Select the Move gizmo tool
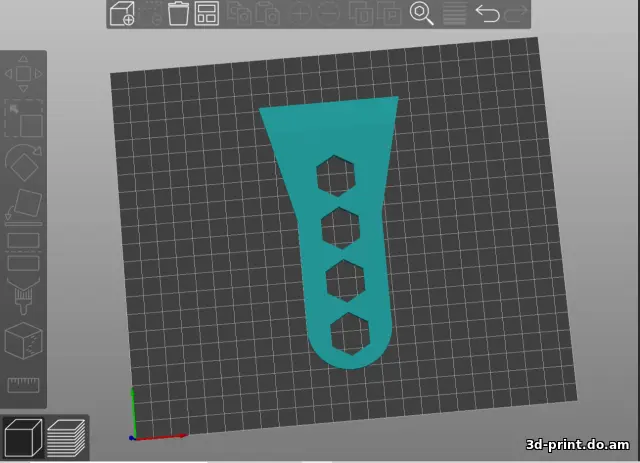Viewport: 640px width, 463px height. coord(23,74)
